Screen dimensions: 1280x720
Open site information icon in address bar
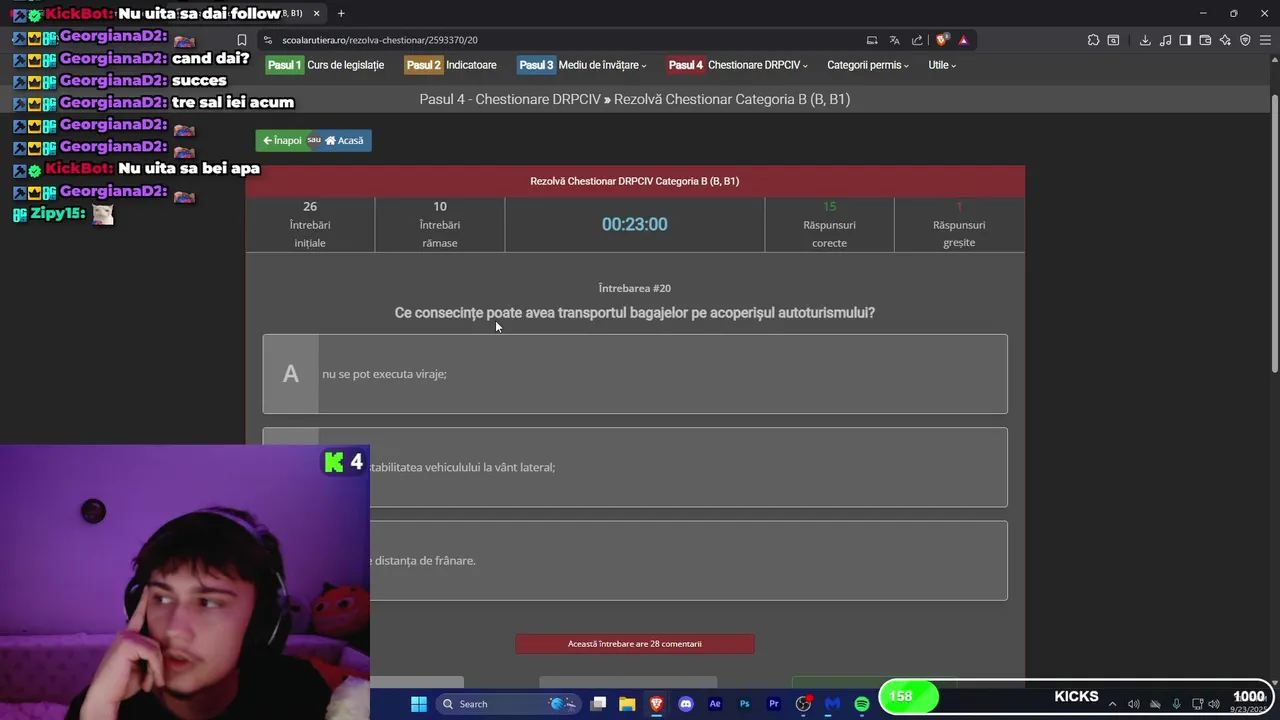coord(267,40)
